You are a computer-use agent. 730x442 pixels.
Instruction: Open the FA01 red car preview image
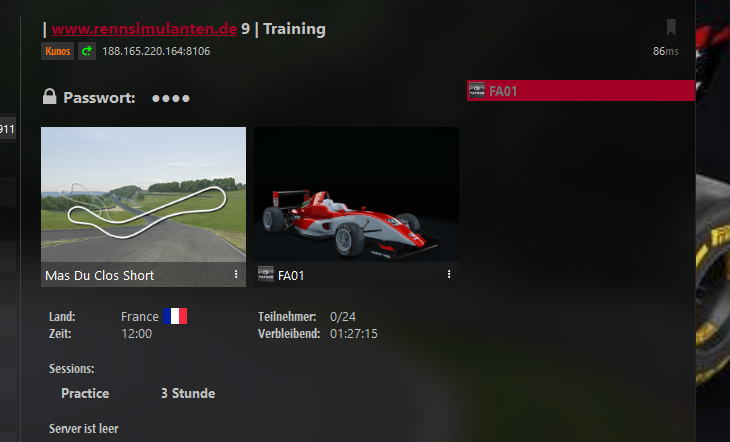[x=356, y=194]
